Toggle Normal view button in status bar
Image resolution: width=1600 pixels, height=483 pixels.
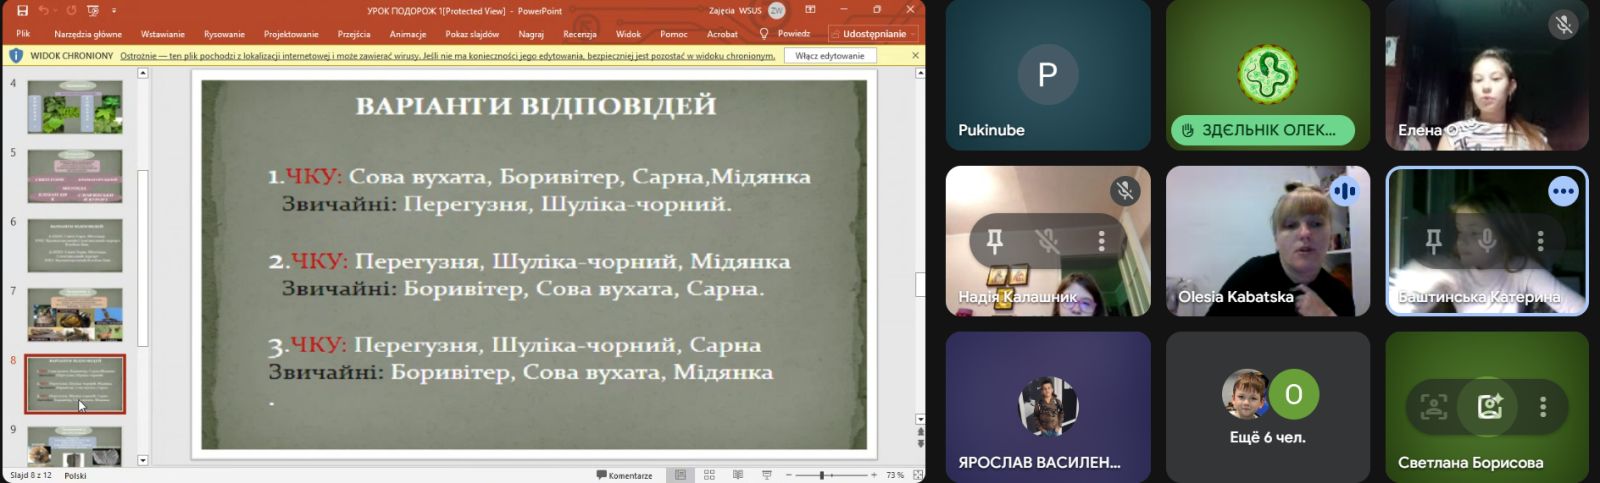681,475
